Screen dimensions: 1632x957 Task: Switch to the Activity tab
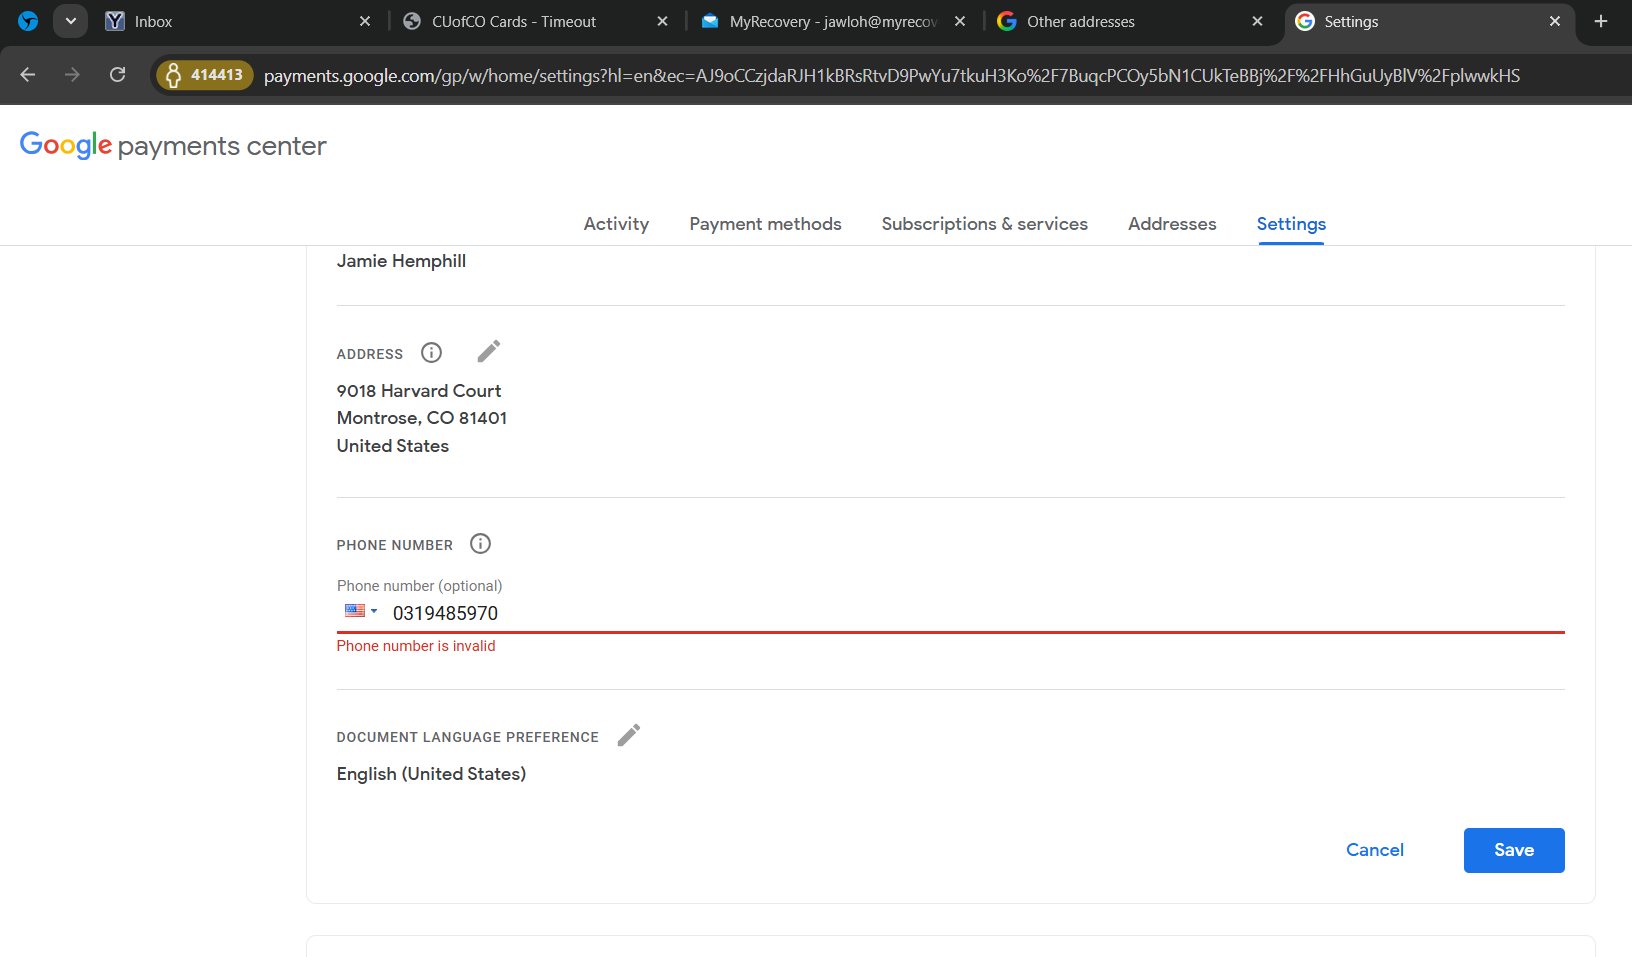[x=616, y=224]
